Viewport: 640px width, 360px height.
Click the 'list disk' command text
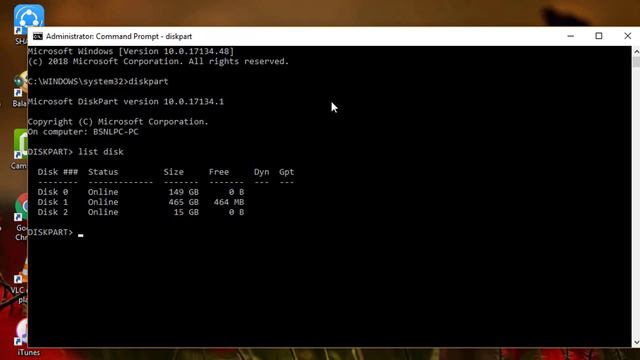pyautogui.click(x=101, y=152)
